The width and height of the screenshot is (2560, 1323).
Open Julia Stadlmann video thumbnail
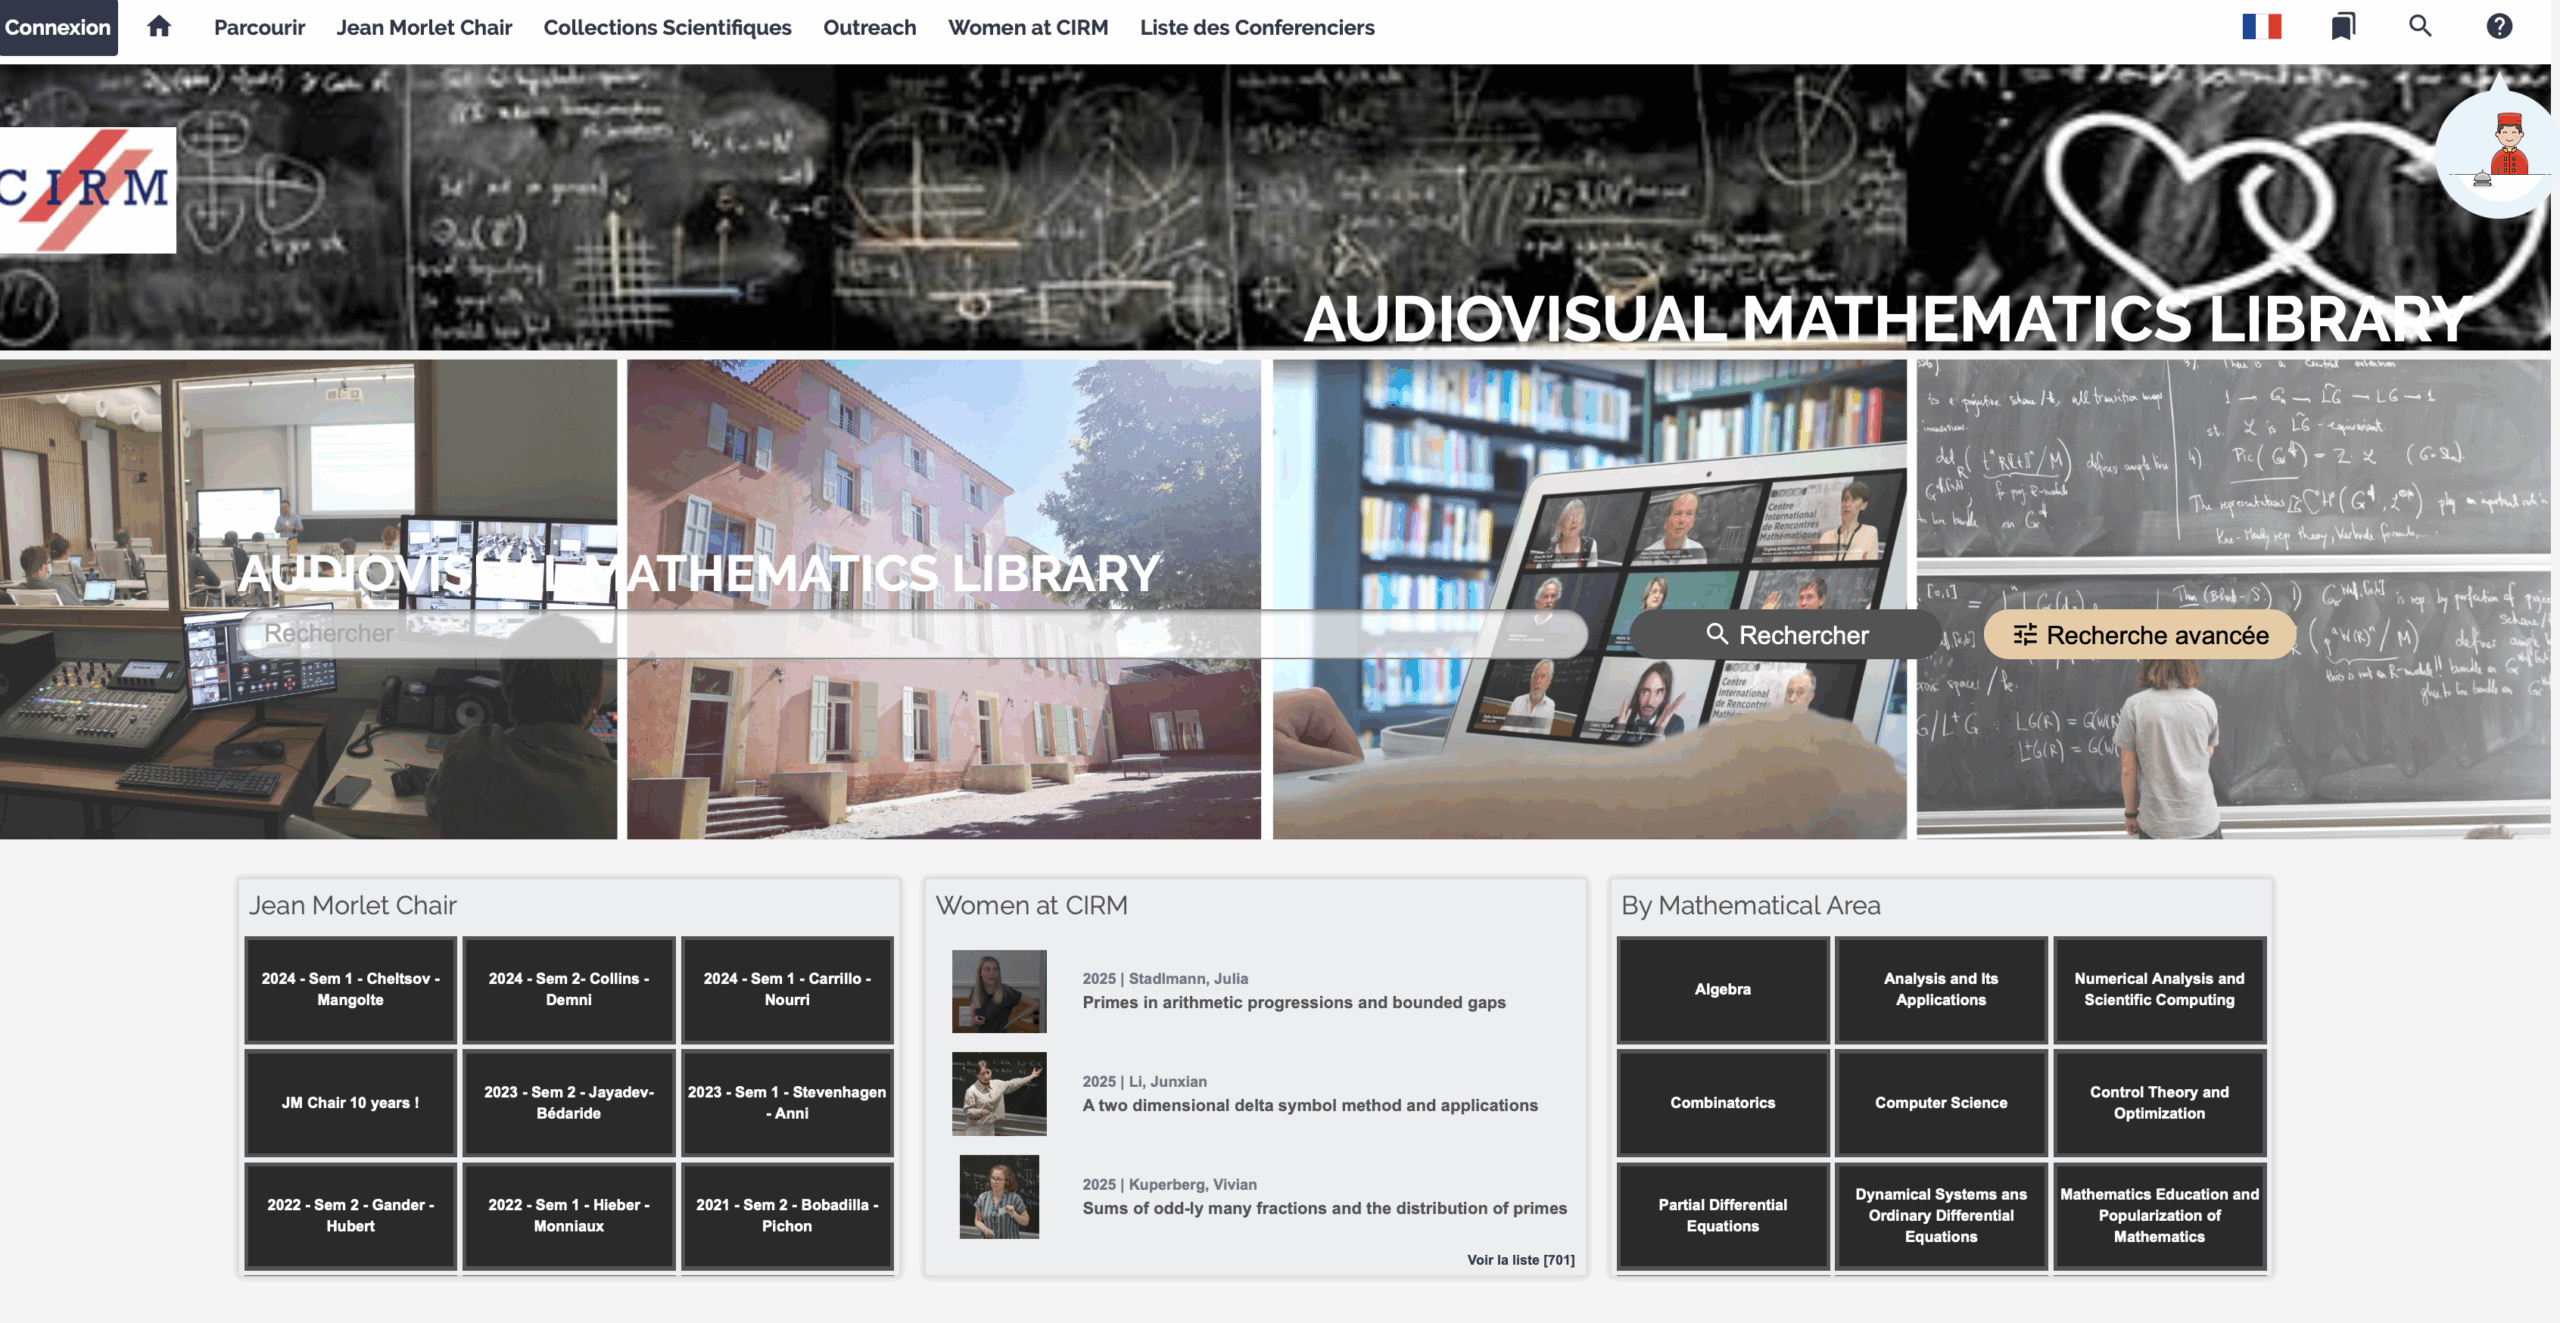point(999,991)
